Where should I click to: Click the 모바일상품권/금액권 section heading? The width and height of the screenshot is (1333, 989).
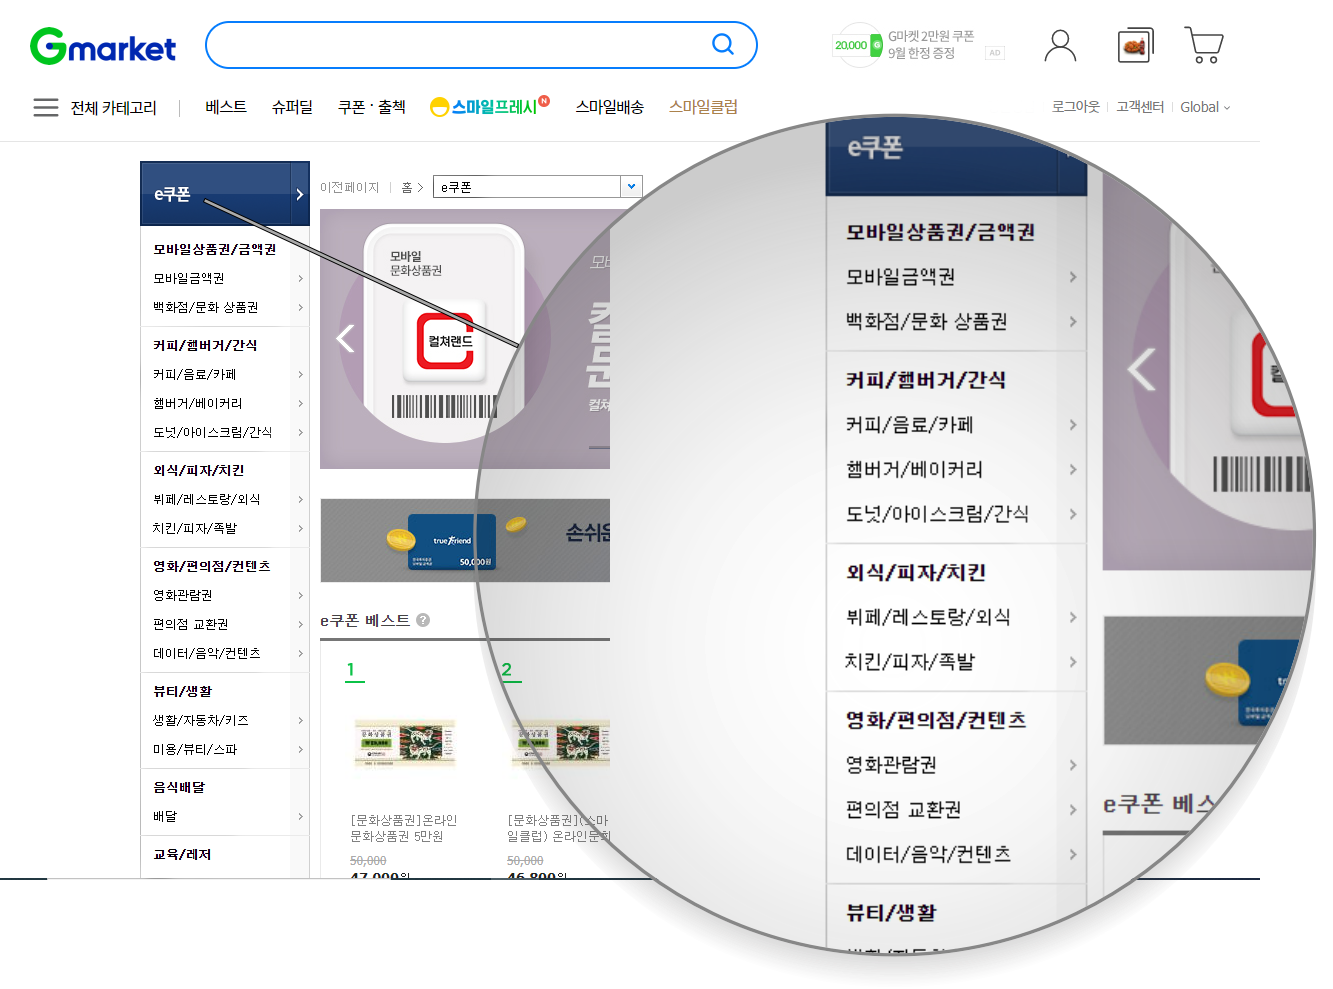[x=214, y=249]
